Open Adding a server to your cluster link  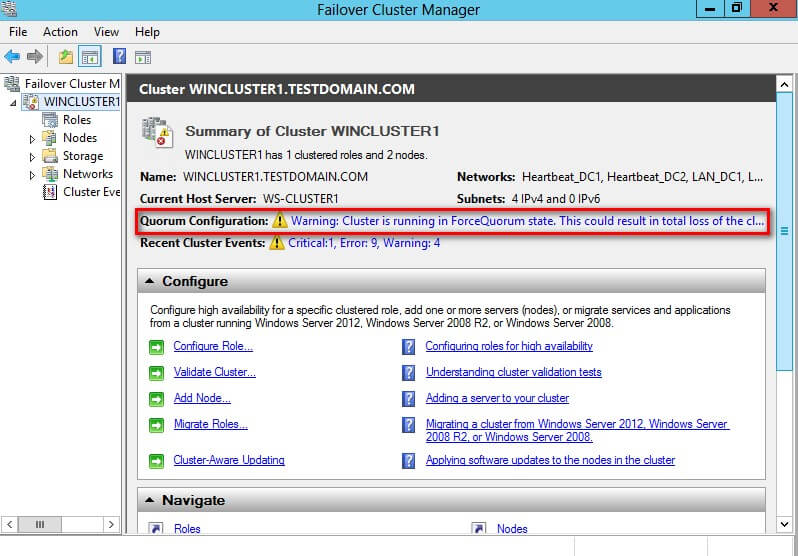pos(497,398)
